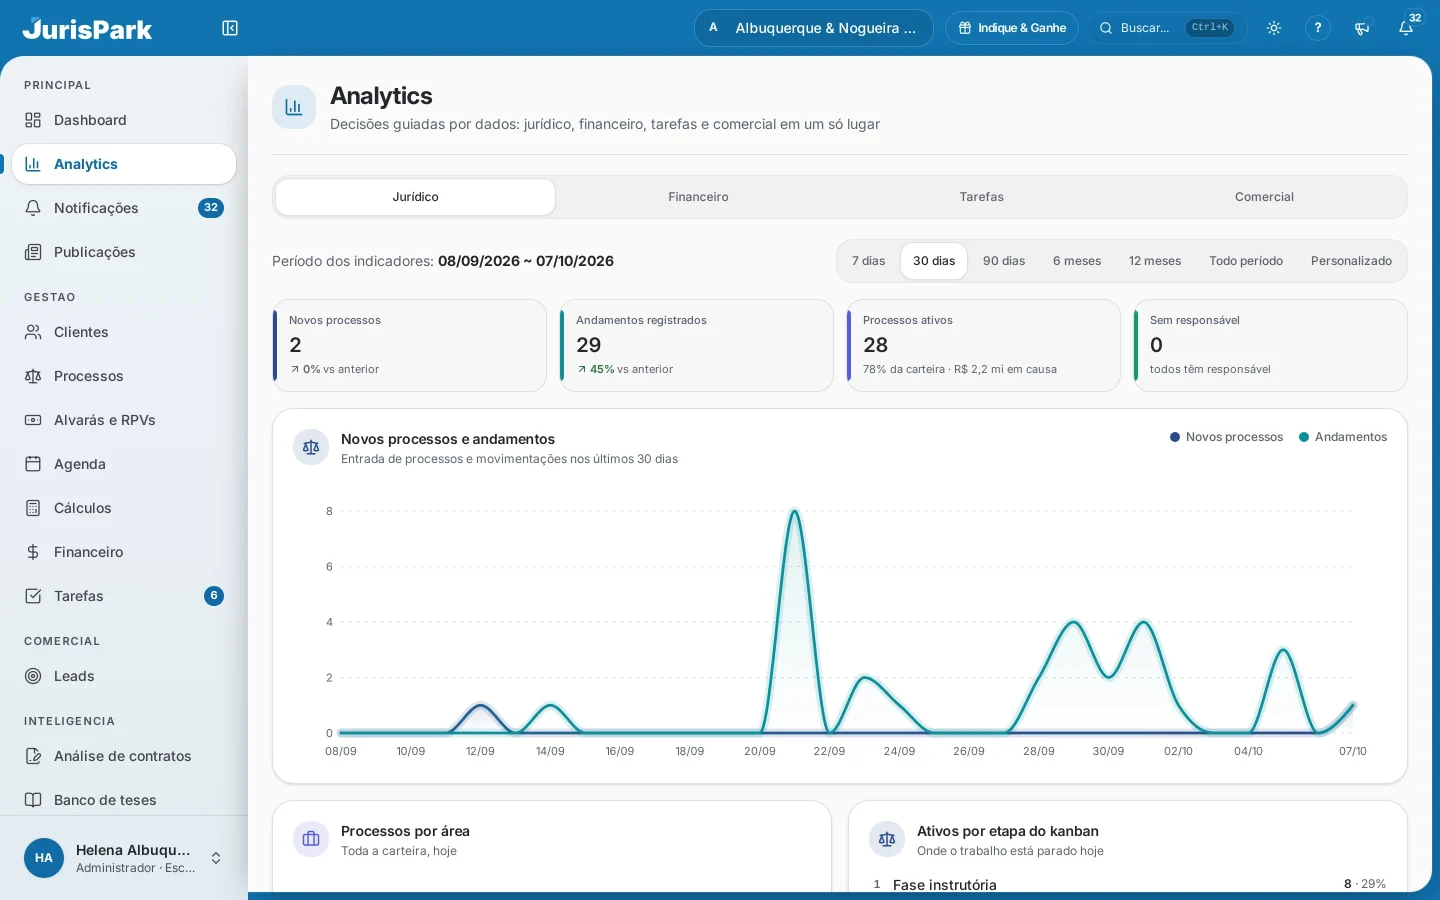1440x900 pixels.
Task: Toggle the light/dark theme sun icon
Action: 1274,28
